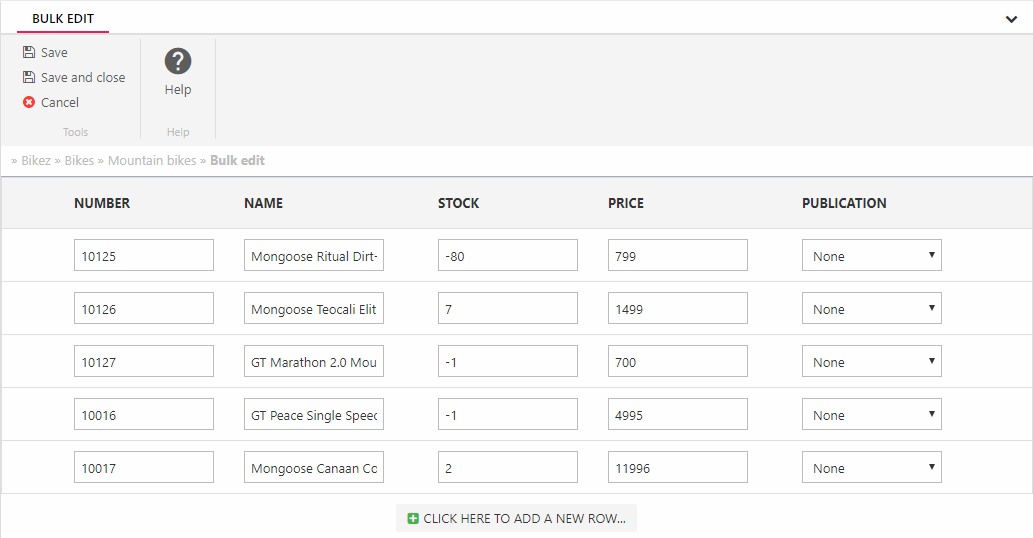1033x538 pixels.
Task: Collapse the ribbon with the top-right chevron
Action: tap(1011, 19)
